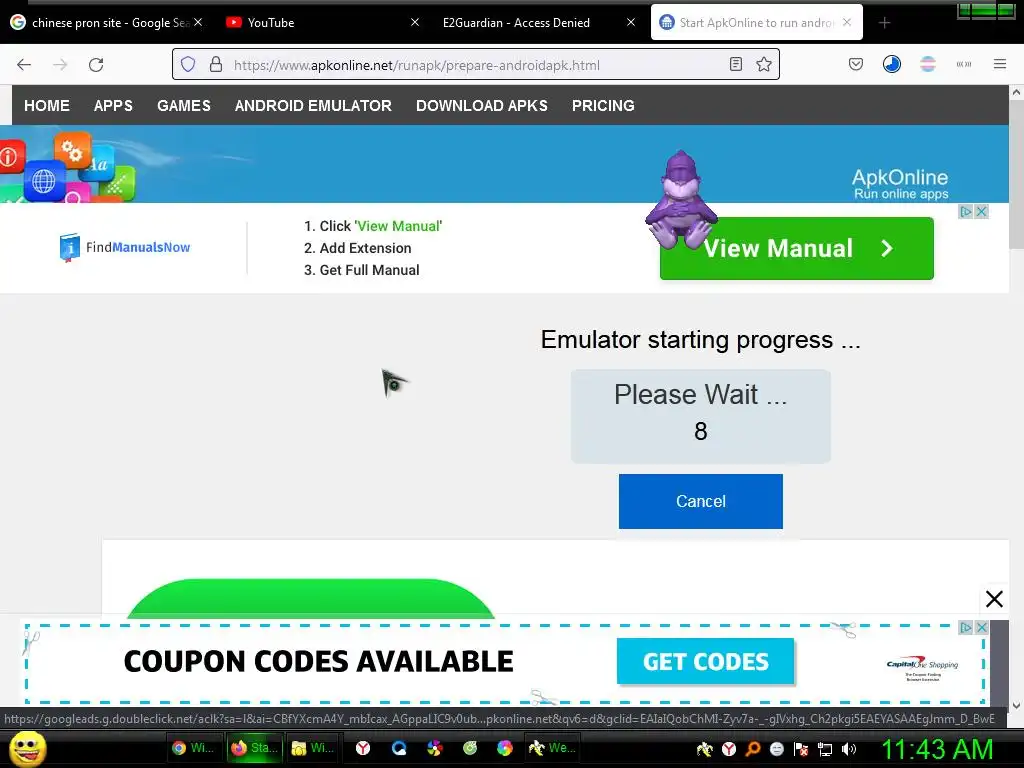Open the smiley face start button
1024x768 pixels.
click(x=27, y=748)
